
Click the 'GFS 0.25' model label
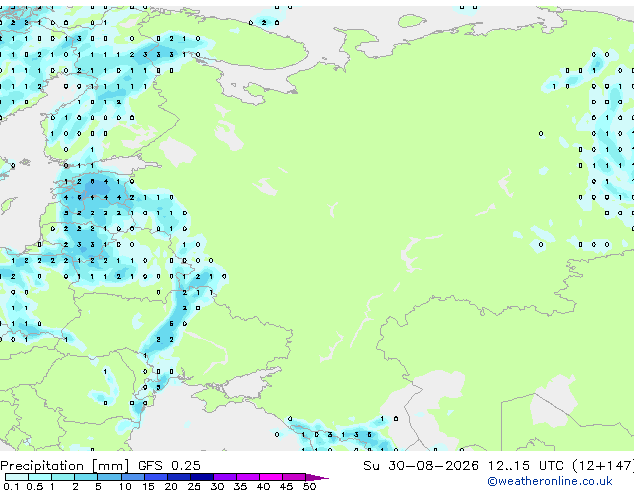coord(169,466)
